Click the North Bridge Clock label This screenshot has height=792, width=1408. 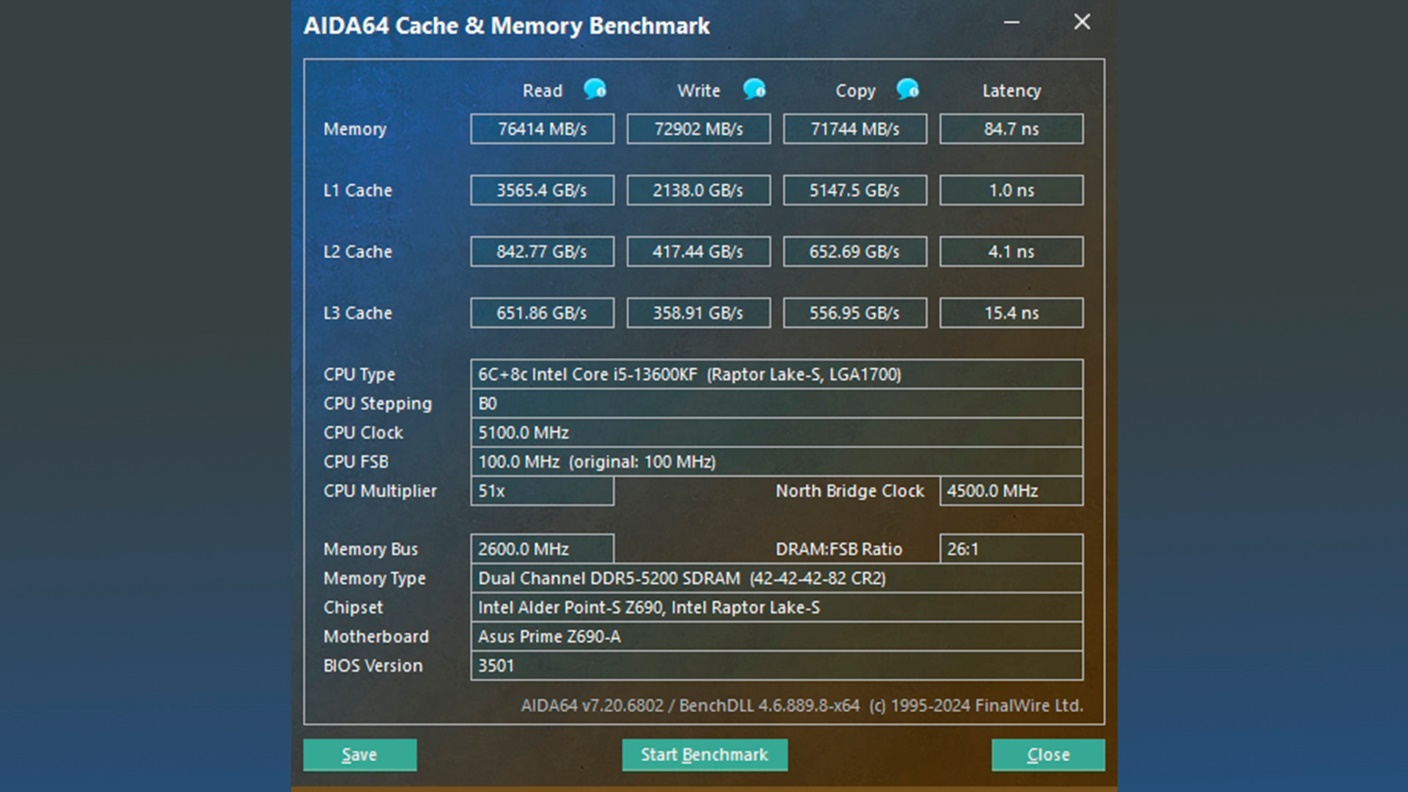coord(850,491)
